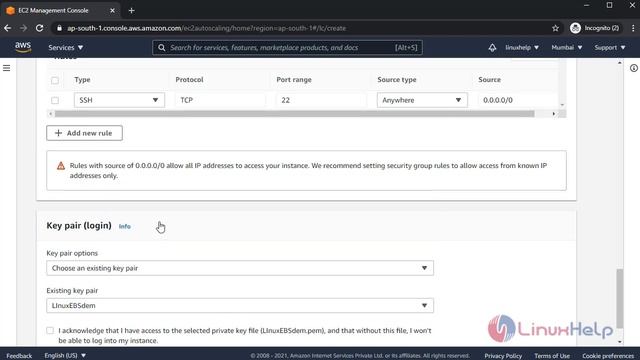Click Add new rule button
This screenshot has width=640, height=360.
point(84,133)
